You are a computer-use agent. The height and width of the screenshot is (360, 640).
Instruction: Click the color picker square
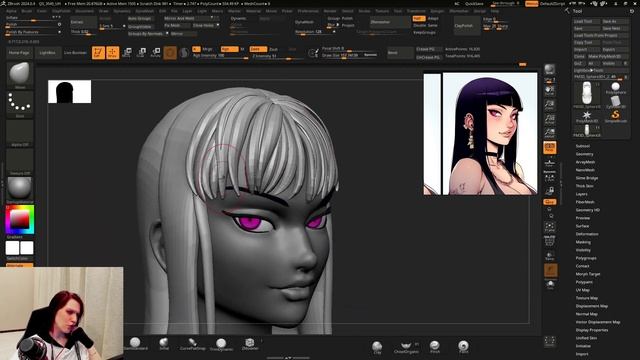[20, 220]
